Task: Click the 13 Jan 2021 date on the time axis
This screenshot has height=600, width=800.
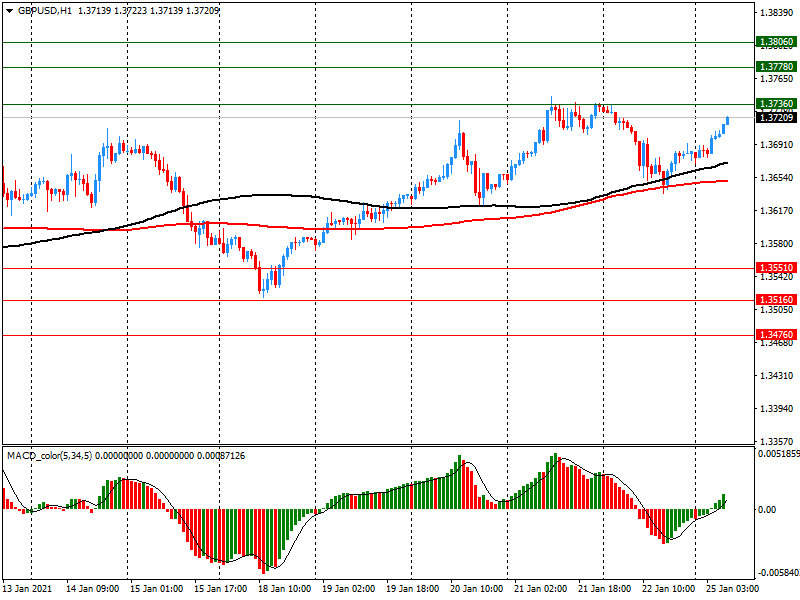Action: click(x=26, y=589)
